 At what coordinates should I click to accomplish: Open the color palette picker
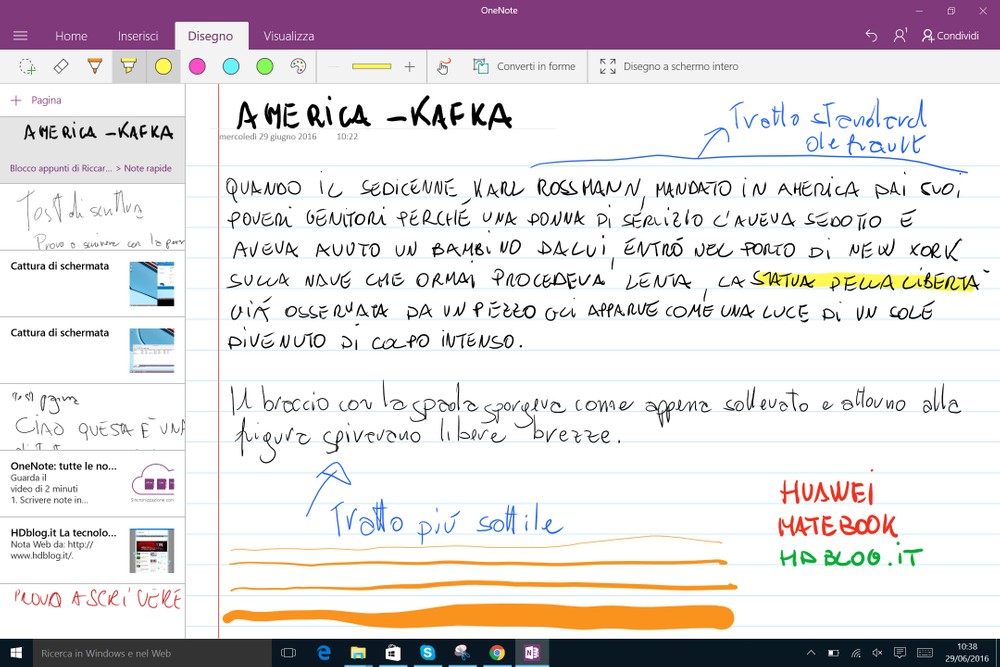298,66
